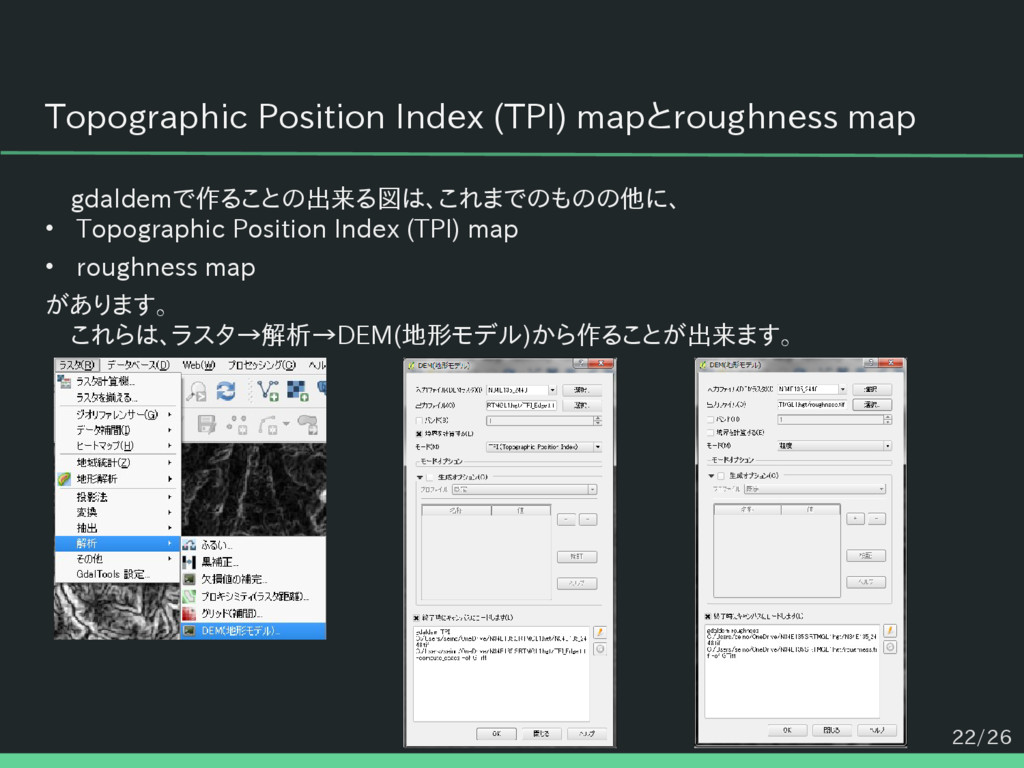Viewport: 1024px width, 768px height.
Task: Toggle compute edges checkbox in roughness dialog
Action: pos(710,432)
